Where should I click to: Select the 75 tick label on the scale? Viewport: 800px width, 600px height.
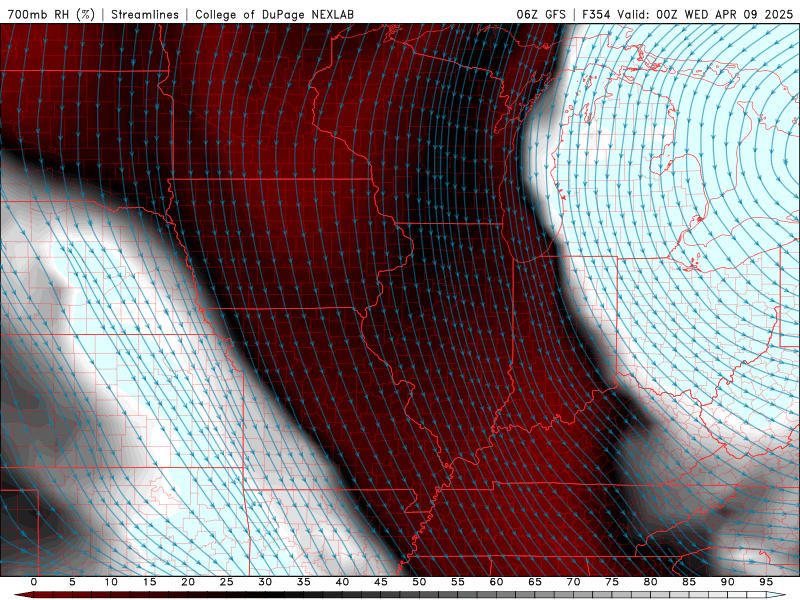point(612,582)
